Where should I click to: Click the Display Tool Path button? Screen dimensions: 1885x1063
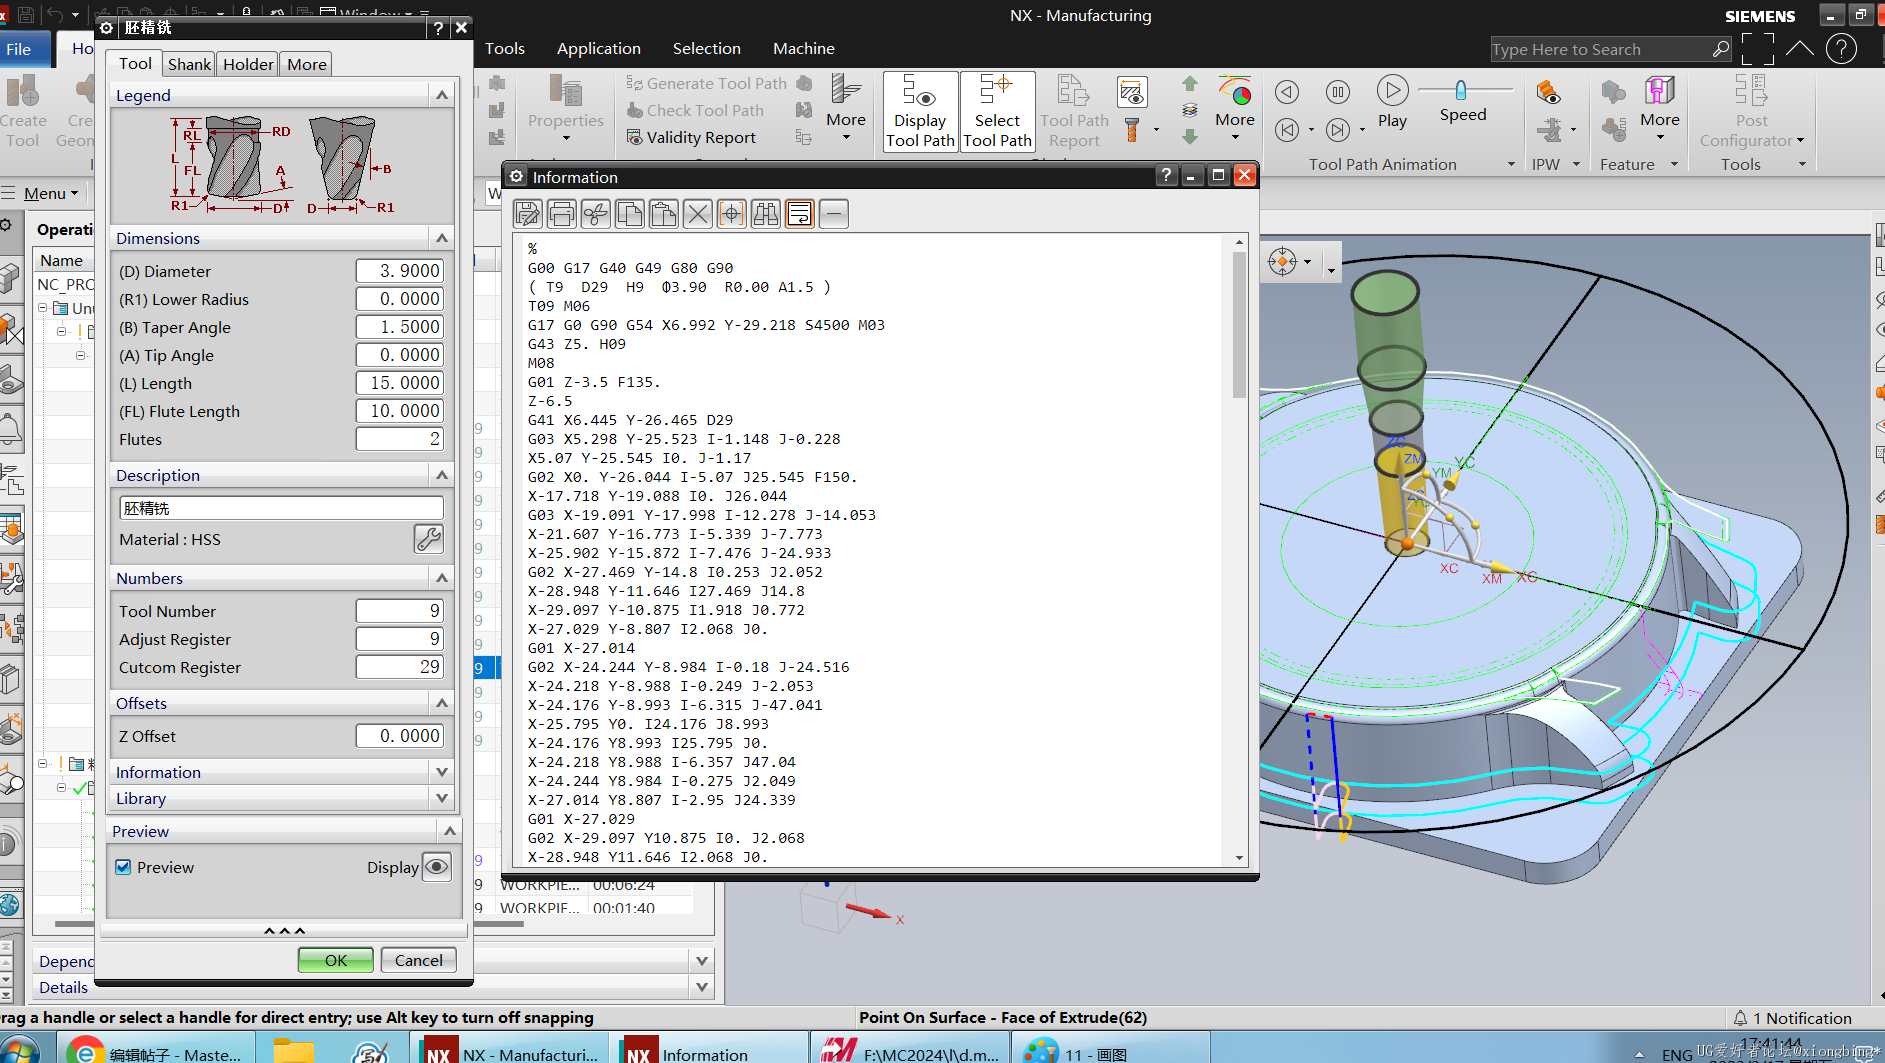[x=920, y=111]
